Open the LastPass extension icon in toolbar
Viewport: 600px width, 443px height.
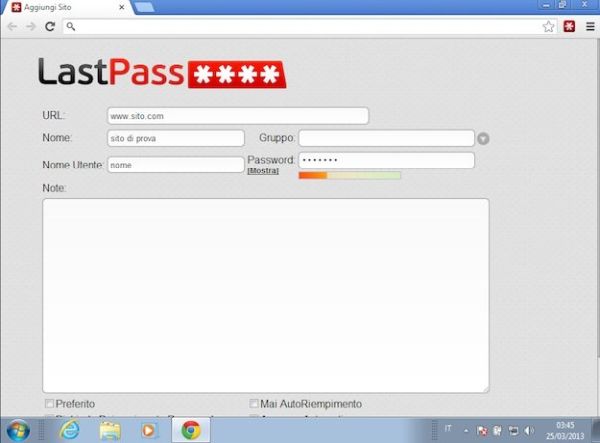tap(569, 26)
